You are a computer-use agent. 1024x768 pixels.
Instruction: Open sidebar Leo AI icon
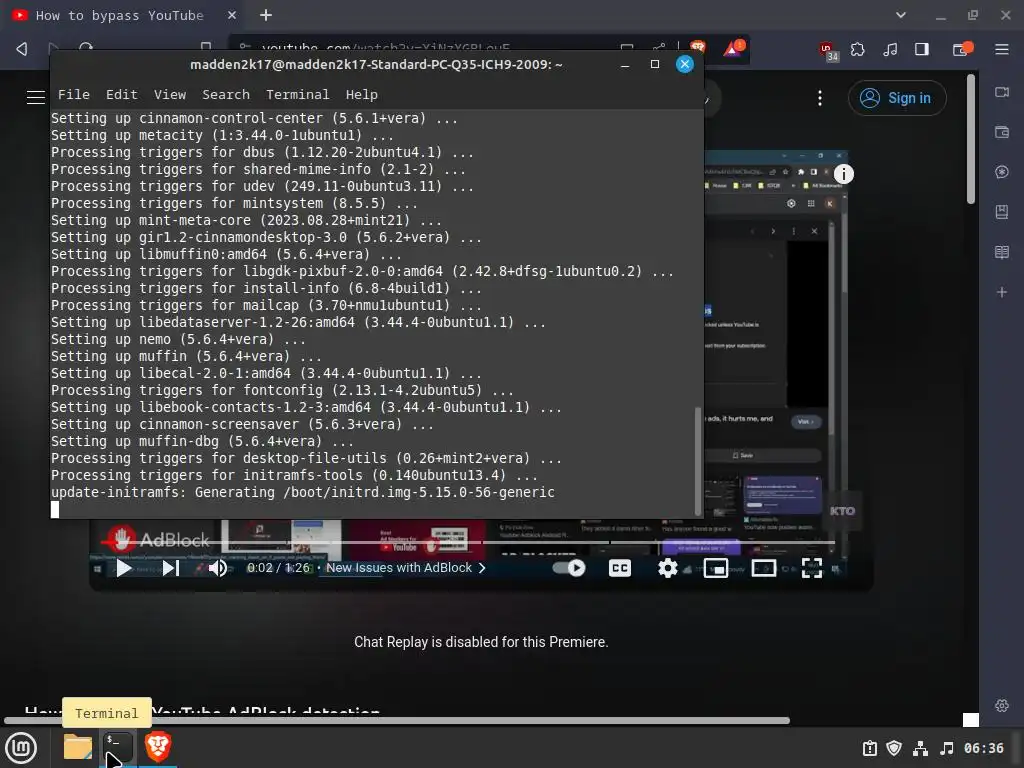(1002, 172)
